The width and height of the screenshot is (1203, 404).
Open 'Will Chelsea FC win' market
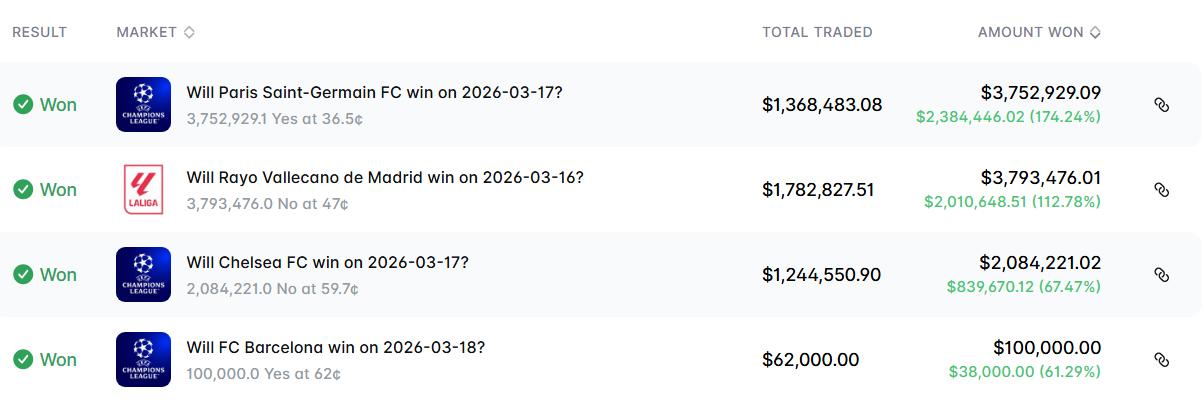point(327,262)
